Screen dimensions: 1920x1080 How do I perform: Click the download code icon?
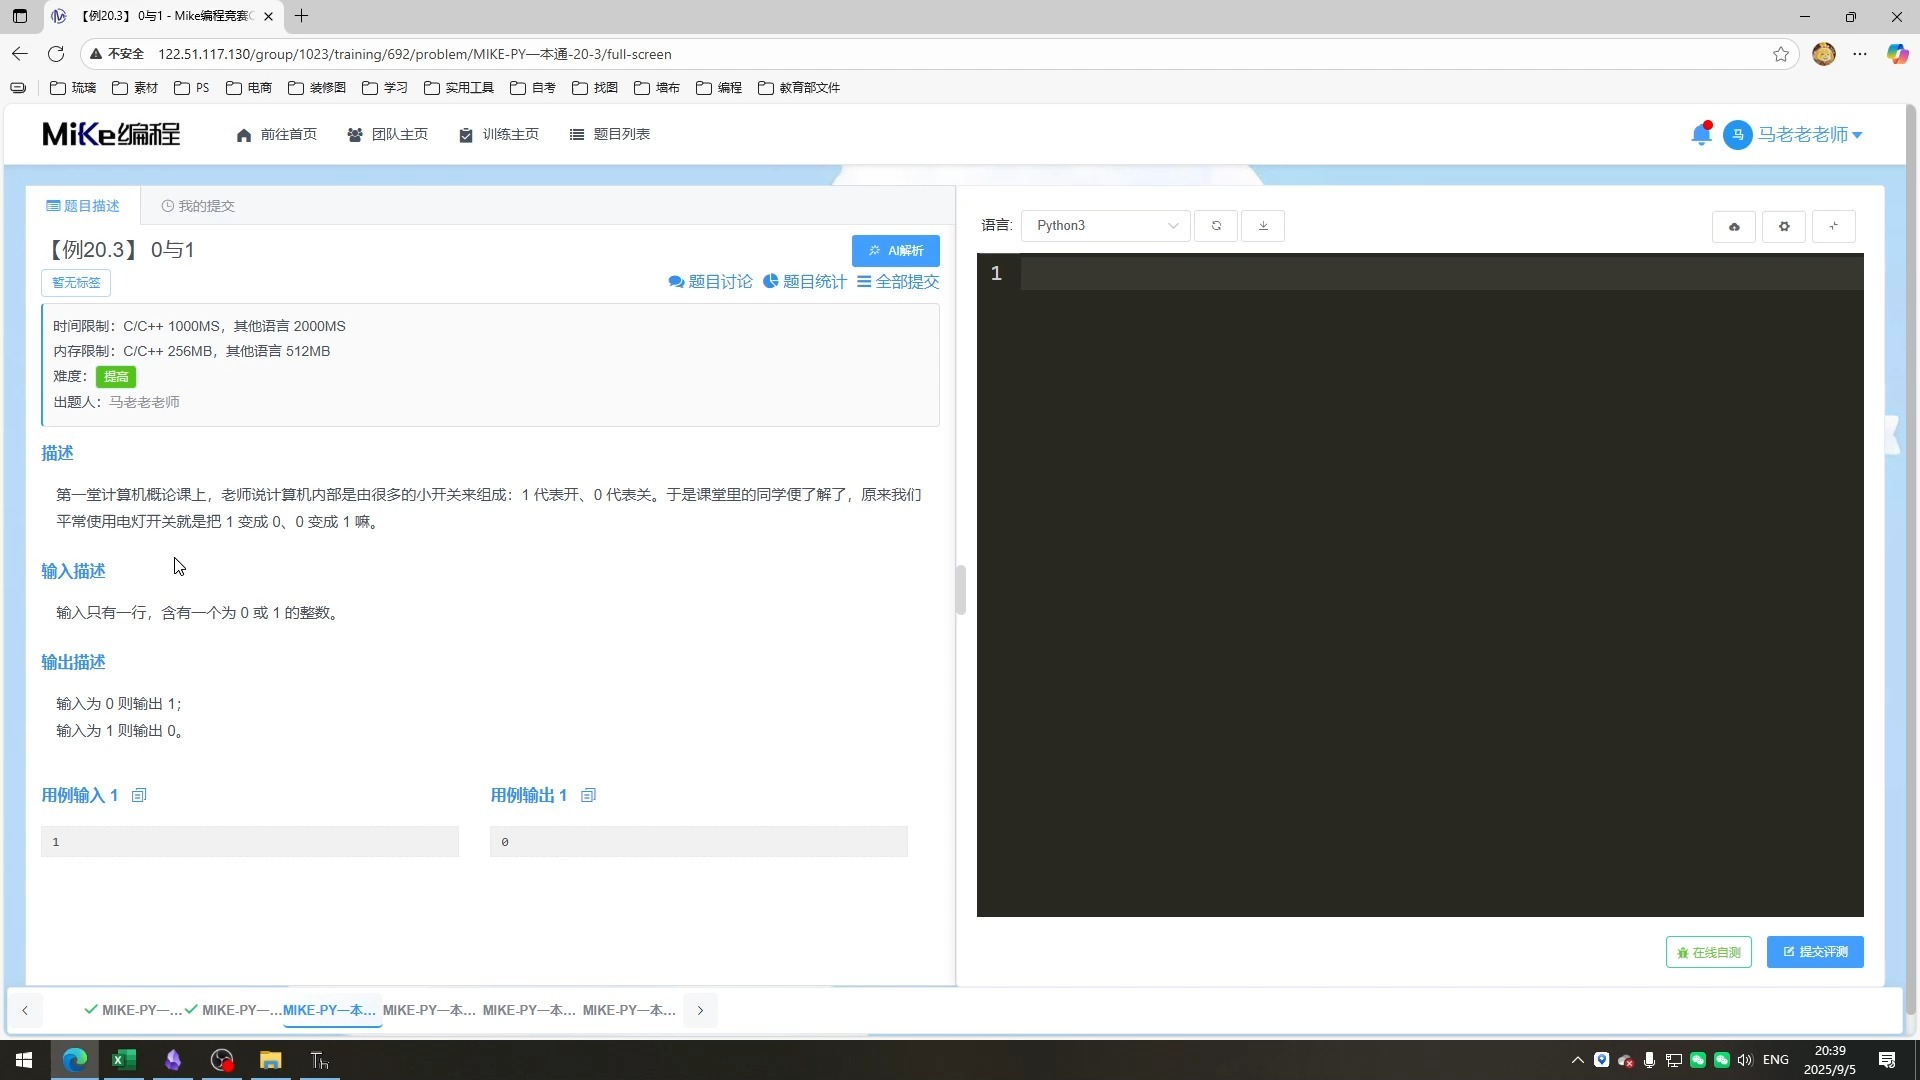(1263, 226)
